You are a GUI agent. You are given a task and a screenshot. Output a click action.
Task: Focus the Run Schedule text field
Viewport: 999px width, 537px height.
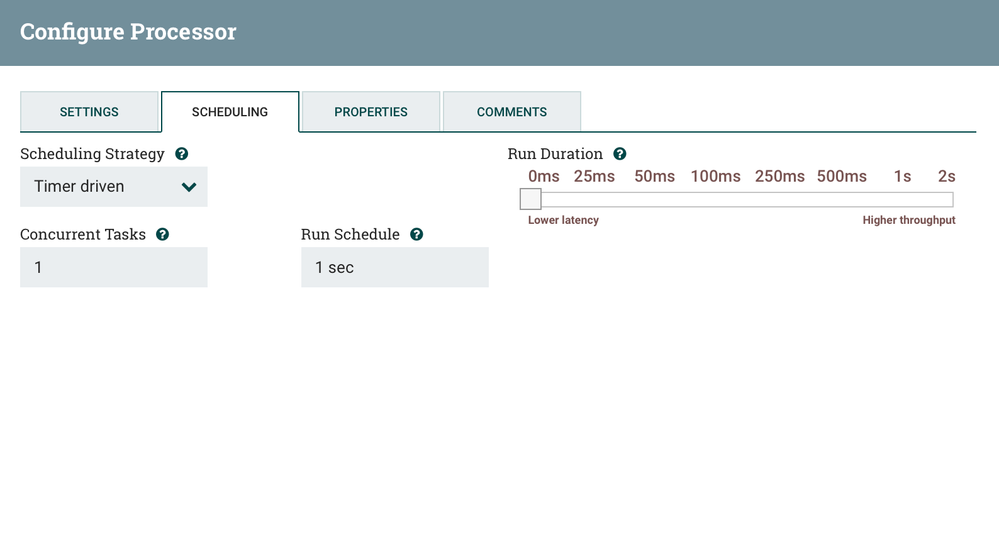(x=394, y=268)
